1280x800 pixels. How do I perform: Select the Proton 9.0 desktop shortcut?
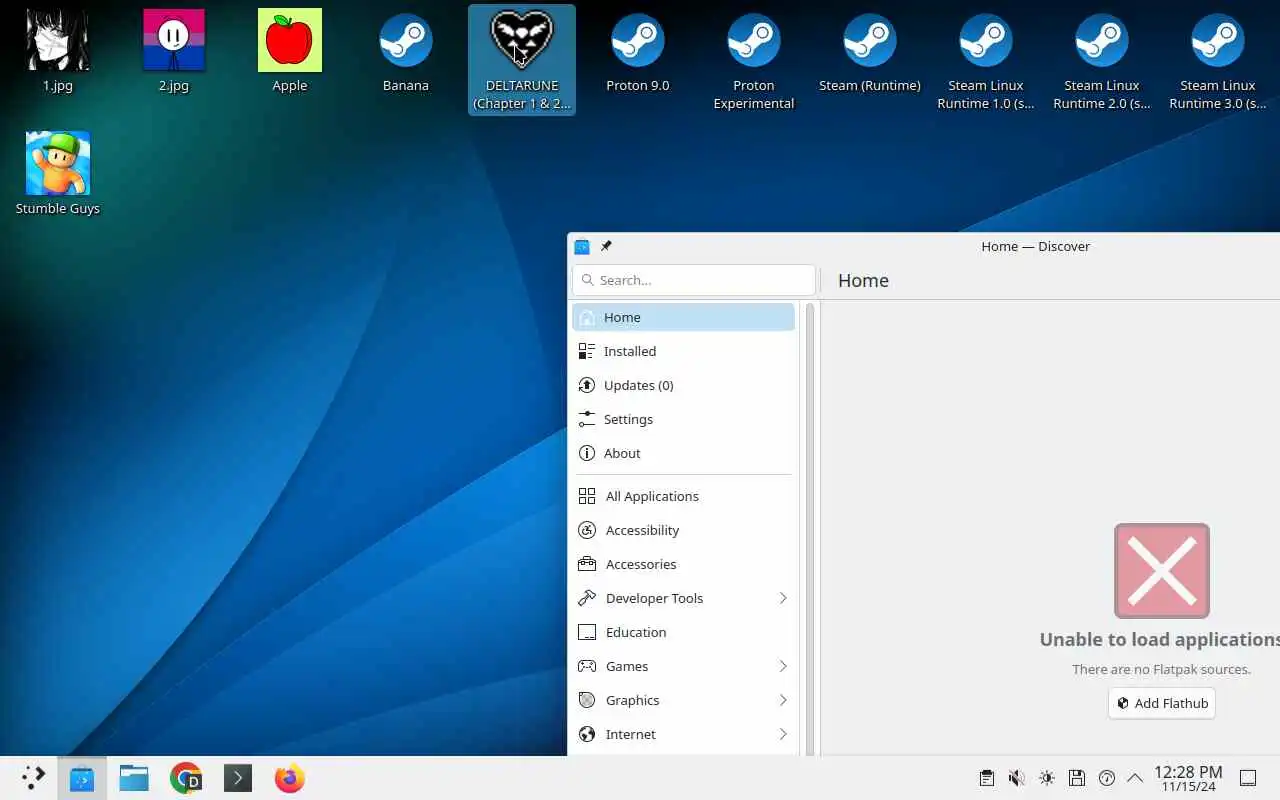(x=638, y=51)
